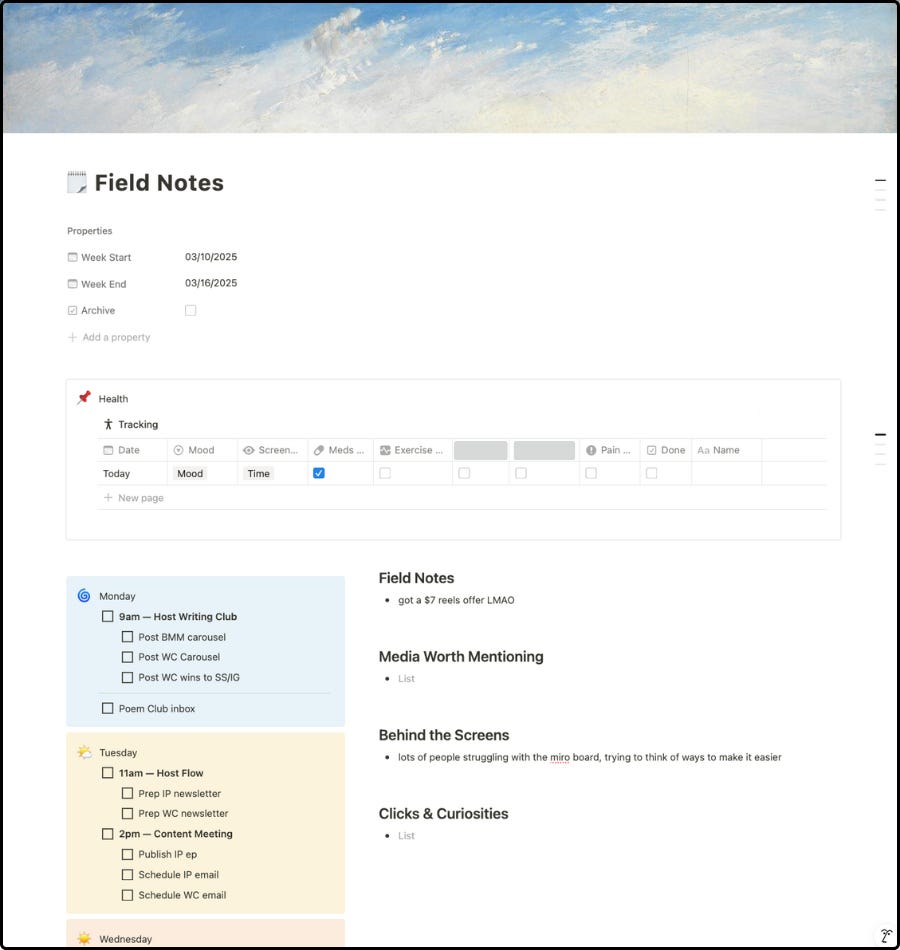Screen dimensions: 900x950
Task: Check off Post BMM carousel
Action: tap(127, 637)
